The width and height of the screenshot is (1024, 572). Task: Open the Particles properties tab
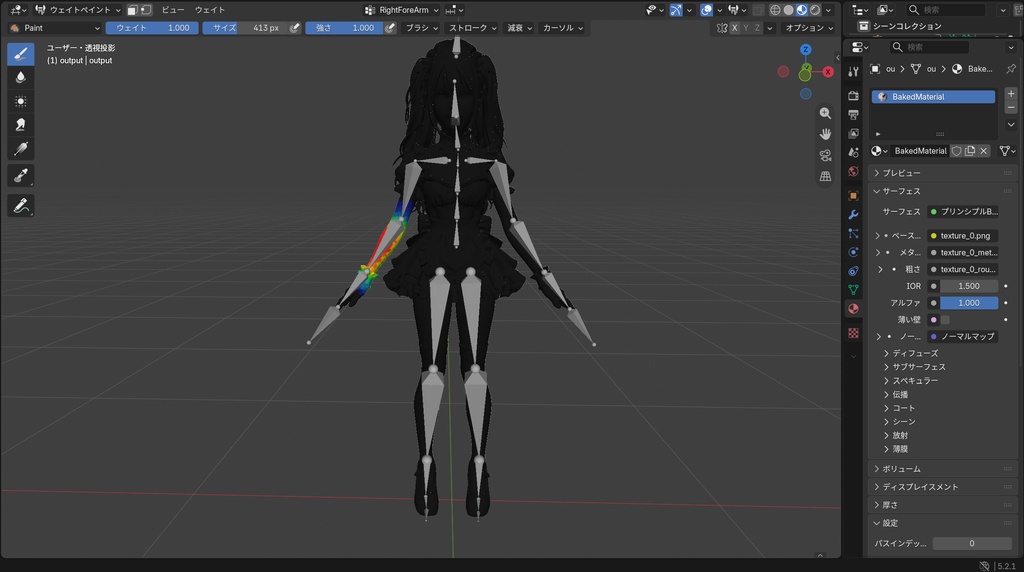pyautogui.click(x=853, y=233)
